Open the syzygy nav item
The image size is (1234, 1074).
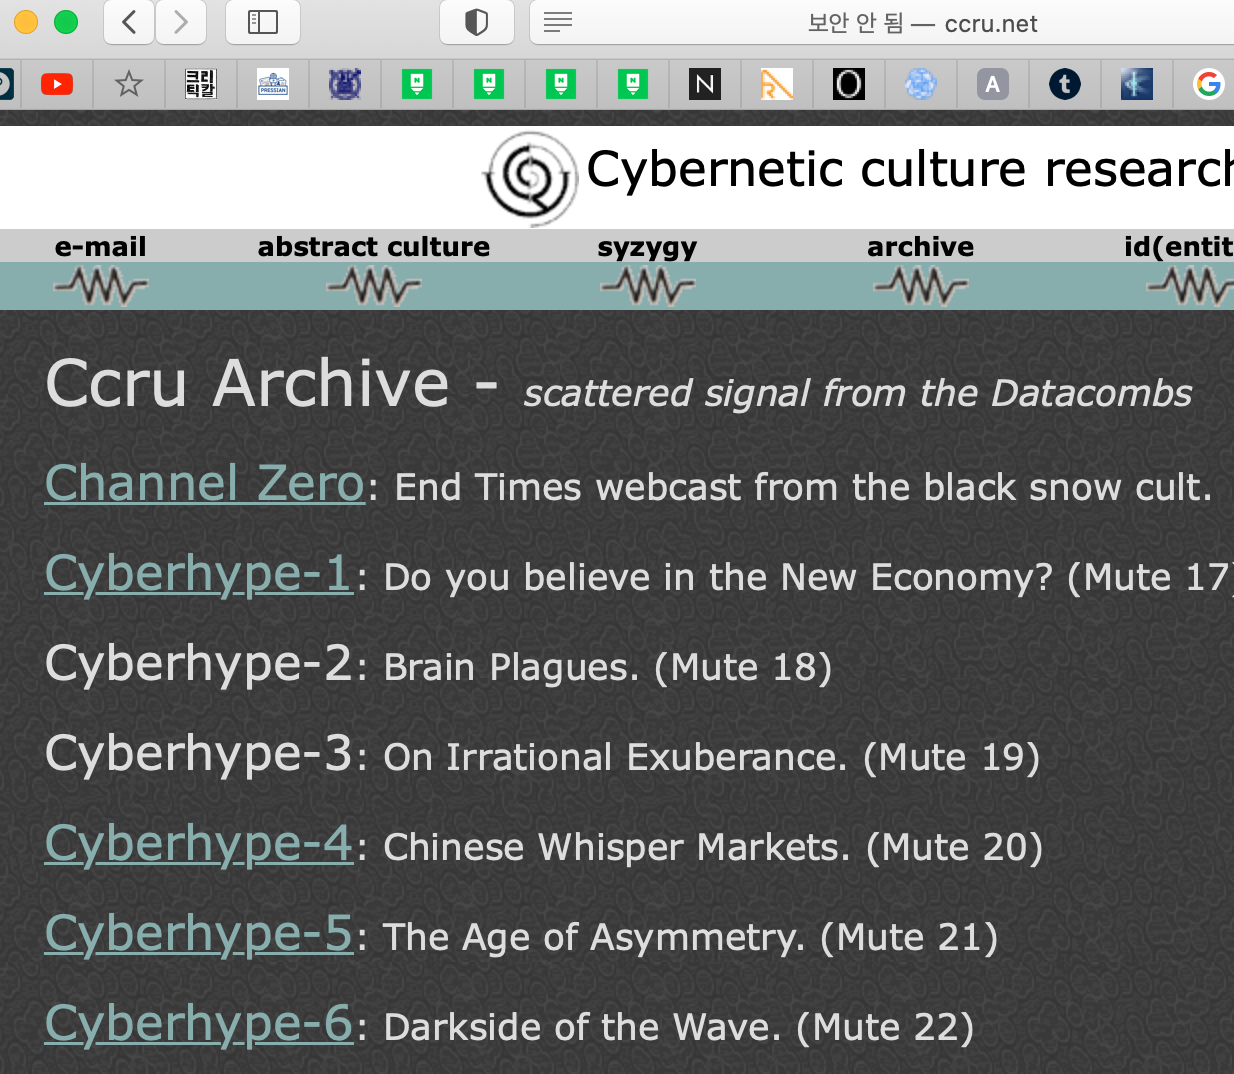pyautogui.click(x=647, y=248)
